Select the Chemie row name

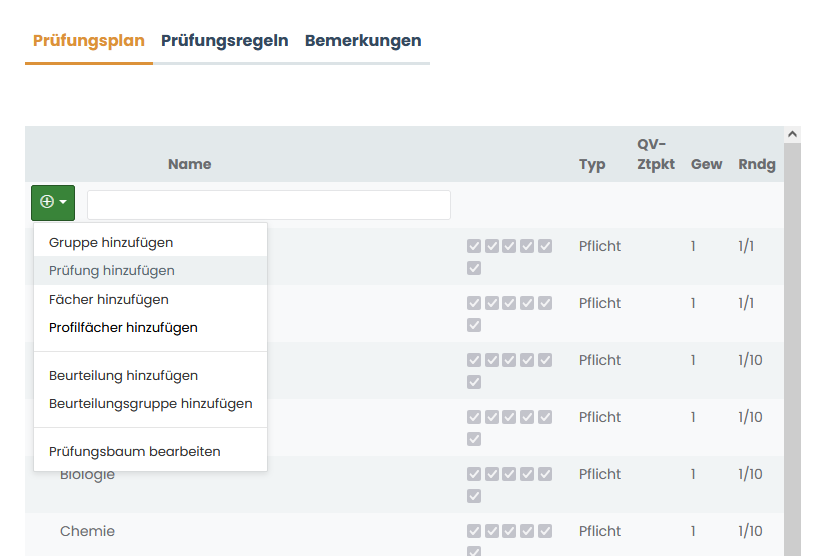(87, 531)
